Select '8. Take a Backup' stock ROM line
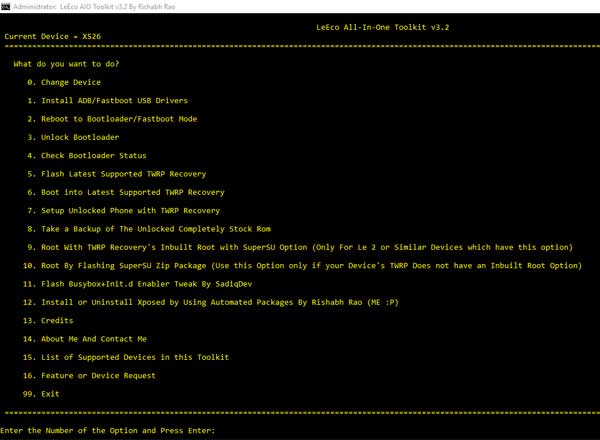Image resolution: width=600 pixels, height=440 pixels. pos(149,229)
